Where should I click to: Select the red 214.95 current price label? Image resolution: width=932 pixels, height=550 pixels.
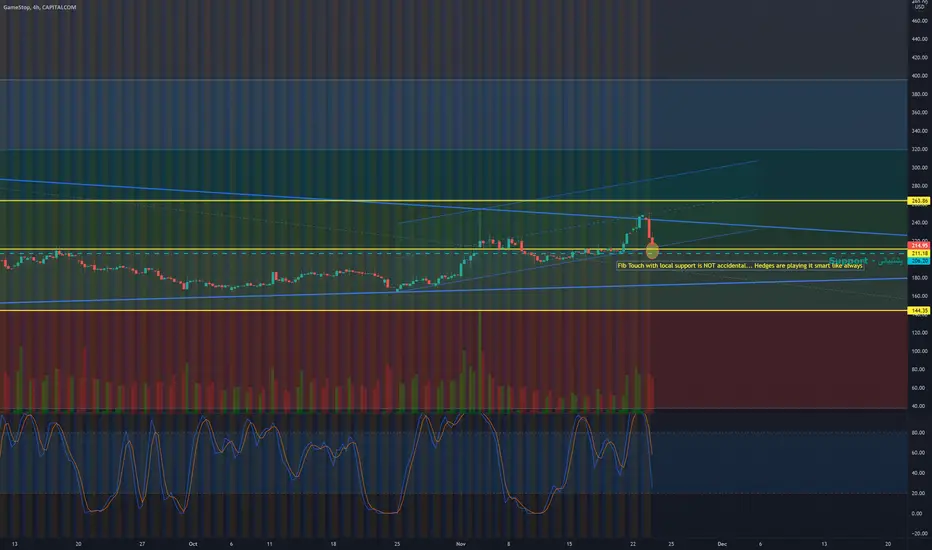(919, 246)
